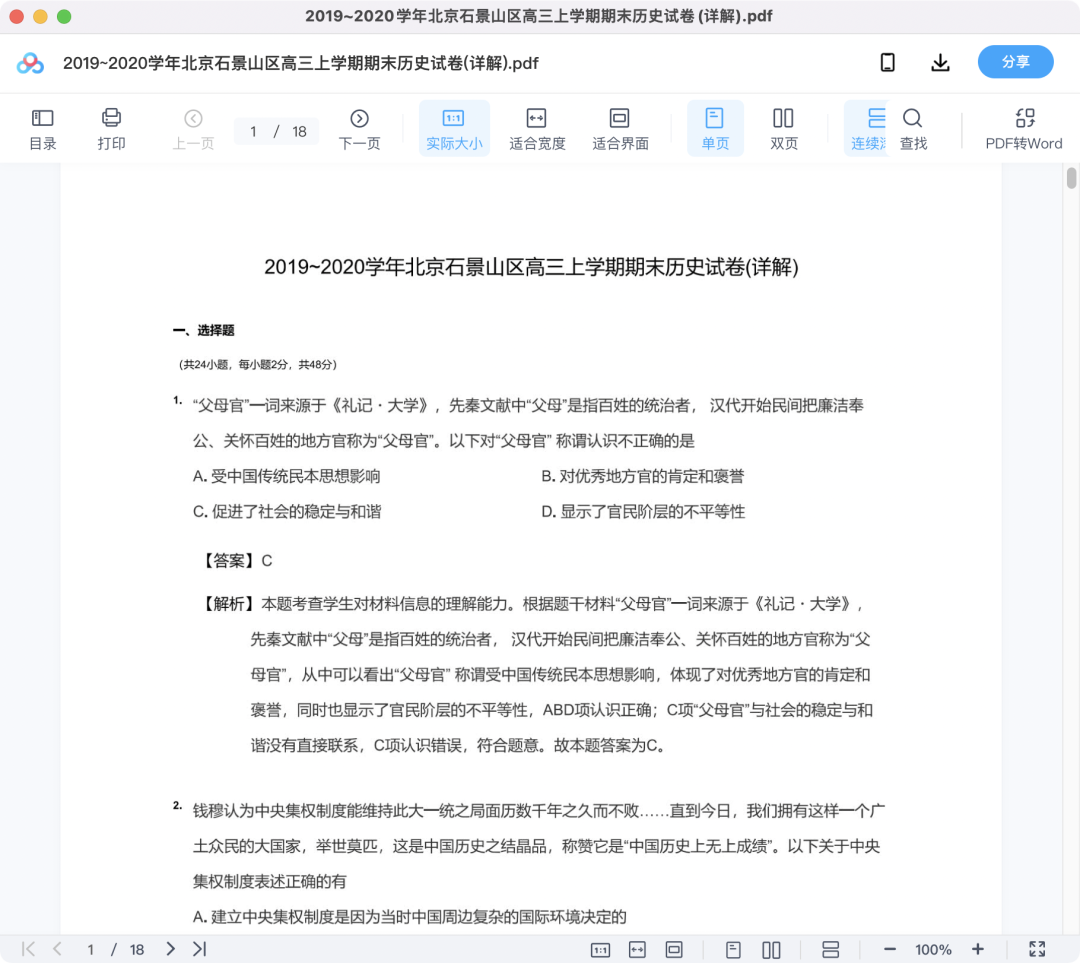Click PDF转Word conversion tool
Image resolution: width=1080 pixels, height=963 pixels.
coord(1024,129)
